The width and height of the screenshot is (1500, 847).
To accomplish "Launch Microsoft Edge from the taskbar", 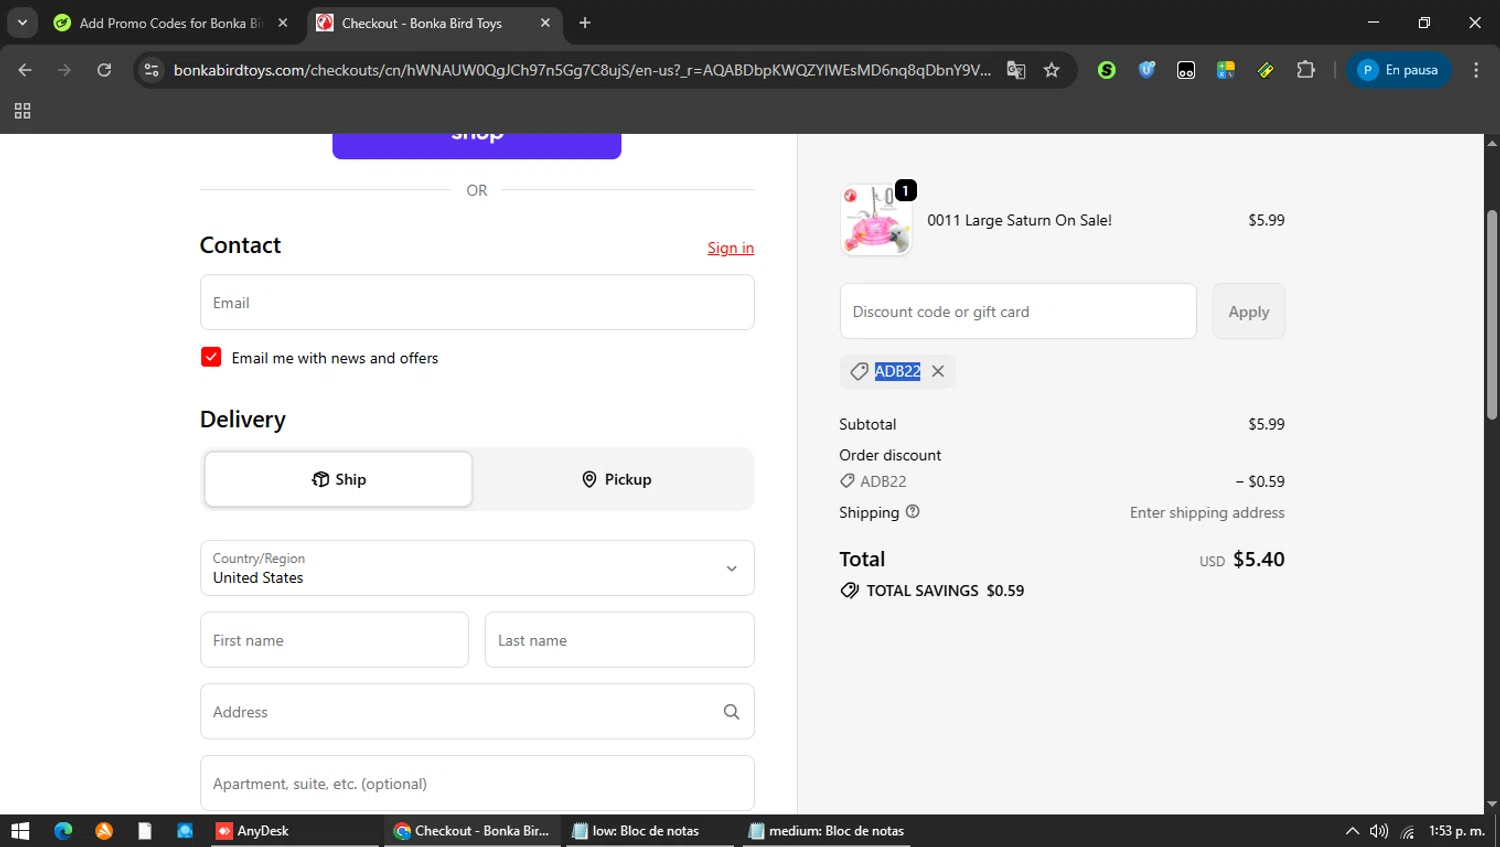I will tap(63, 831).
